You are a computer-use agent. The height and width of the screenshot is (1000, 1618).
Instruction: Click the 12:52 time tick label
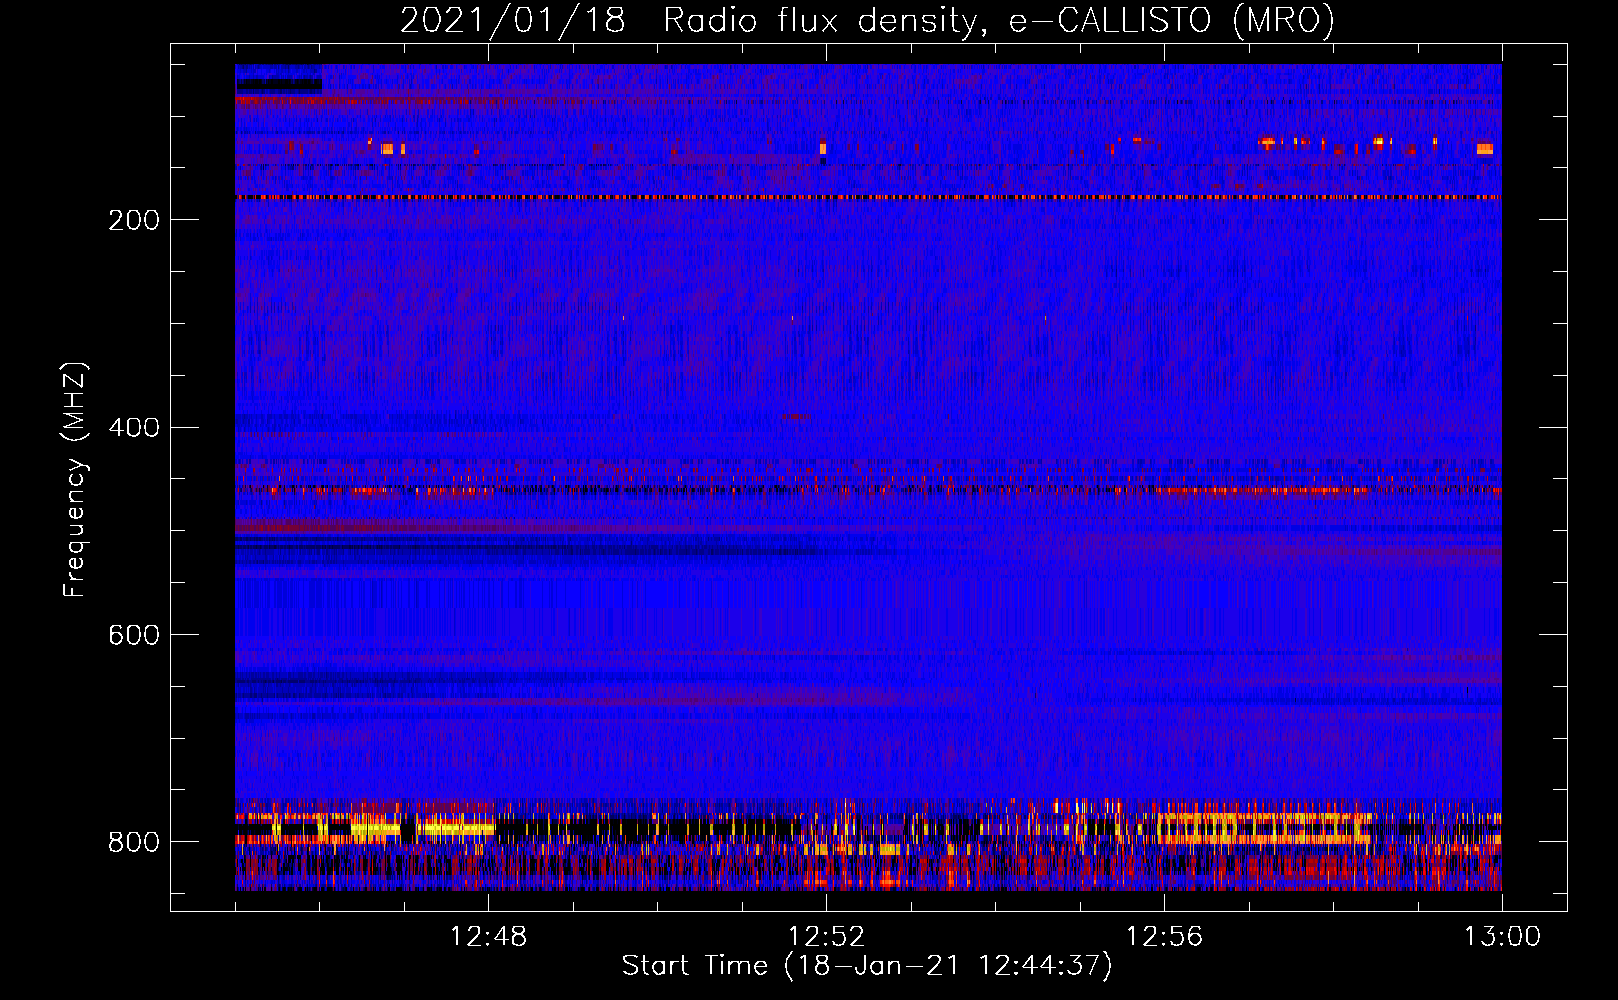pos(826,937)
